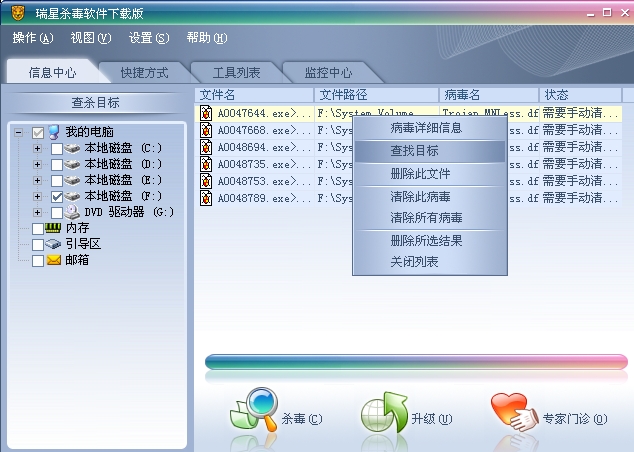
Task: Click the 文件路径 column header
Action: coord(376,95)
